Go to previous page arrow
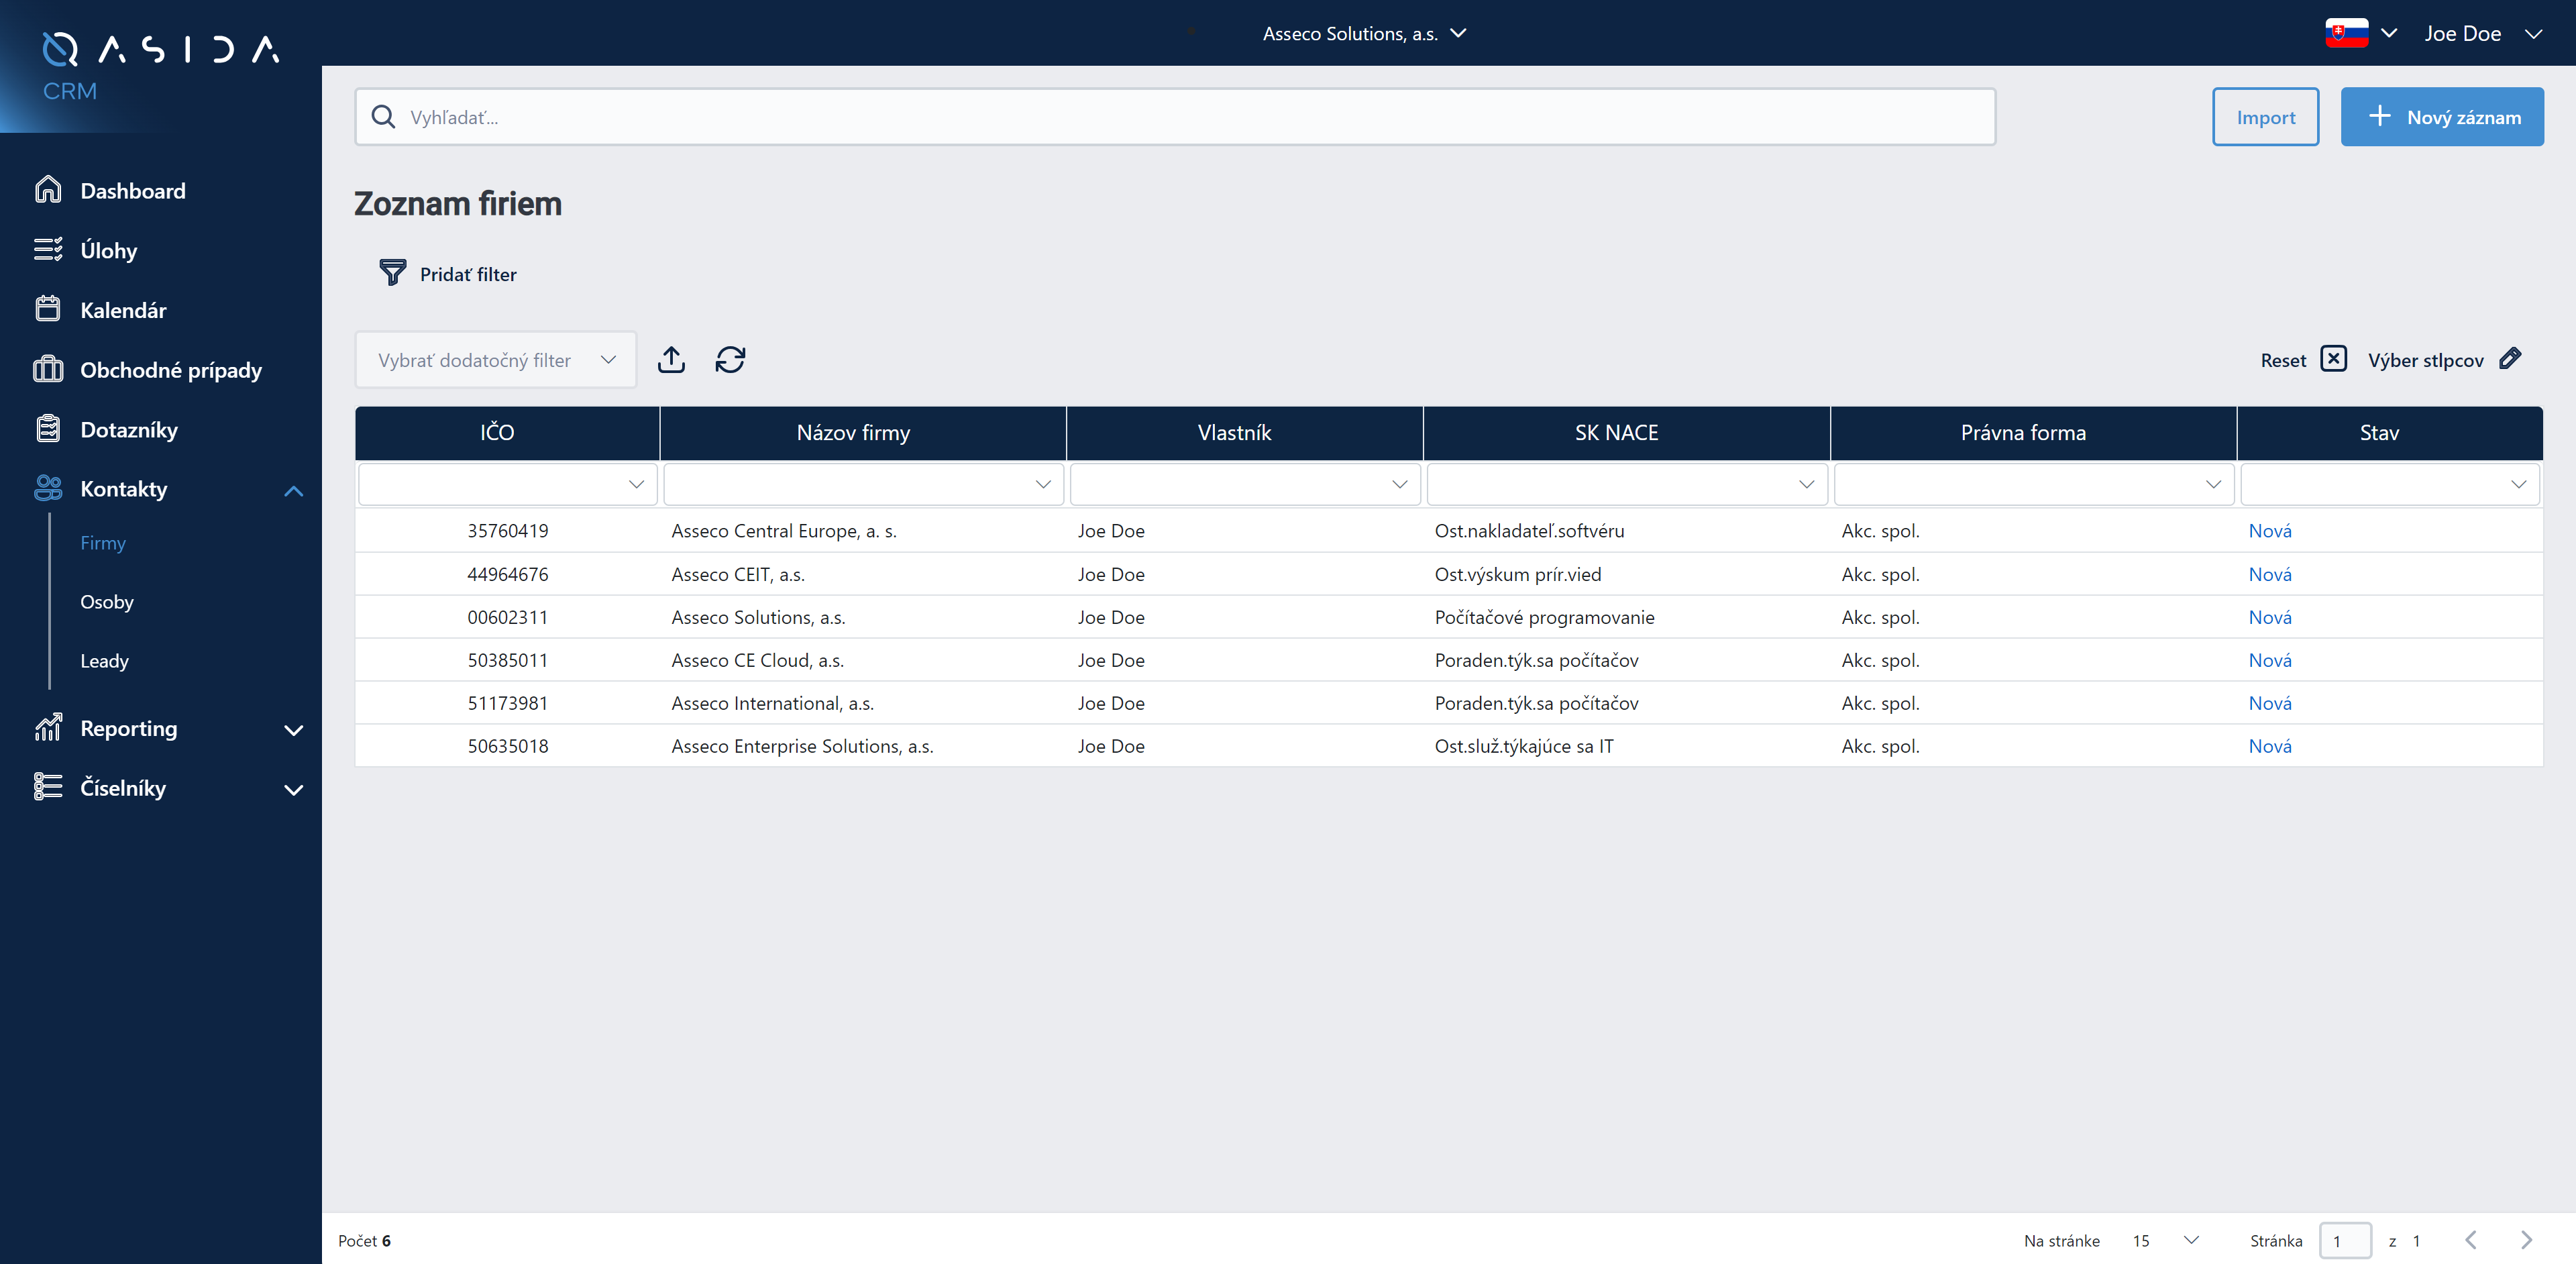 click(2470, 1240)
